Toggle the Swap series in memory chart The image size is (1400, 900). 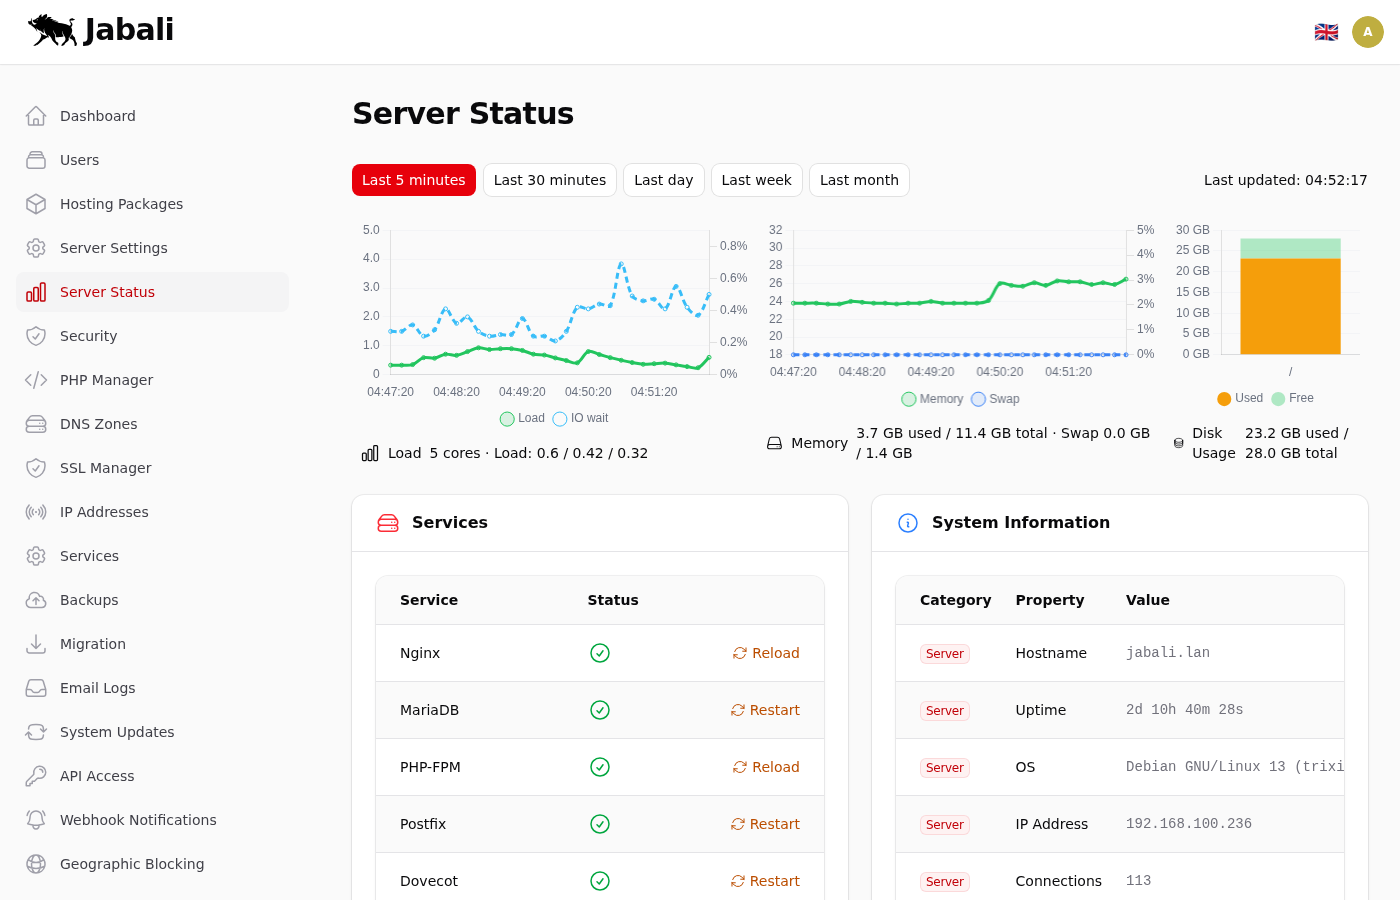995,399
